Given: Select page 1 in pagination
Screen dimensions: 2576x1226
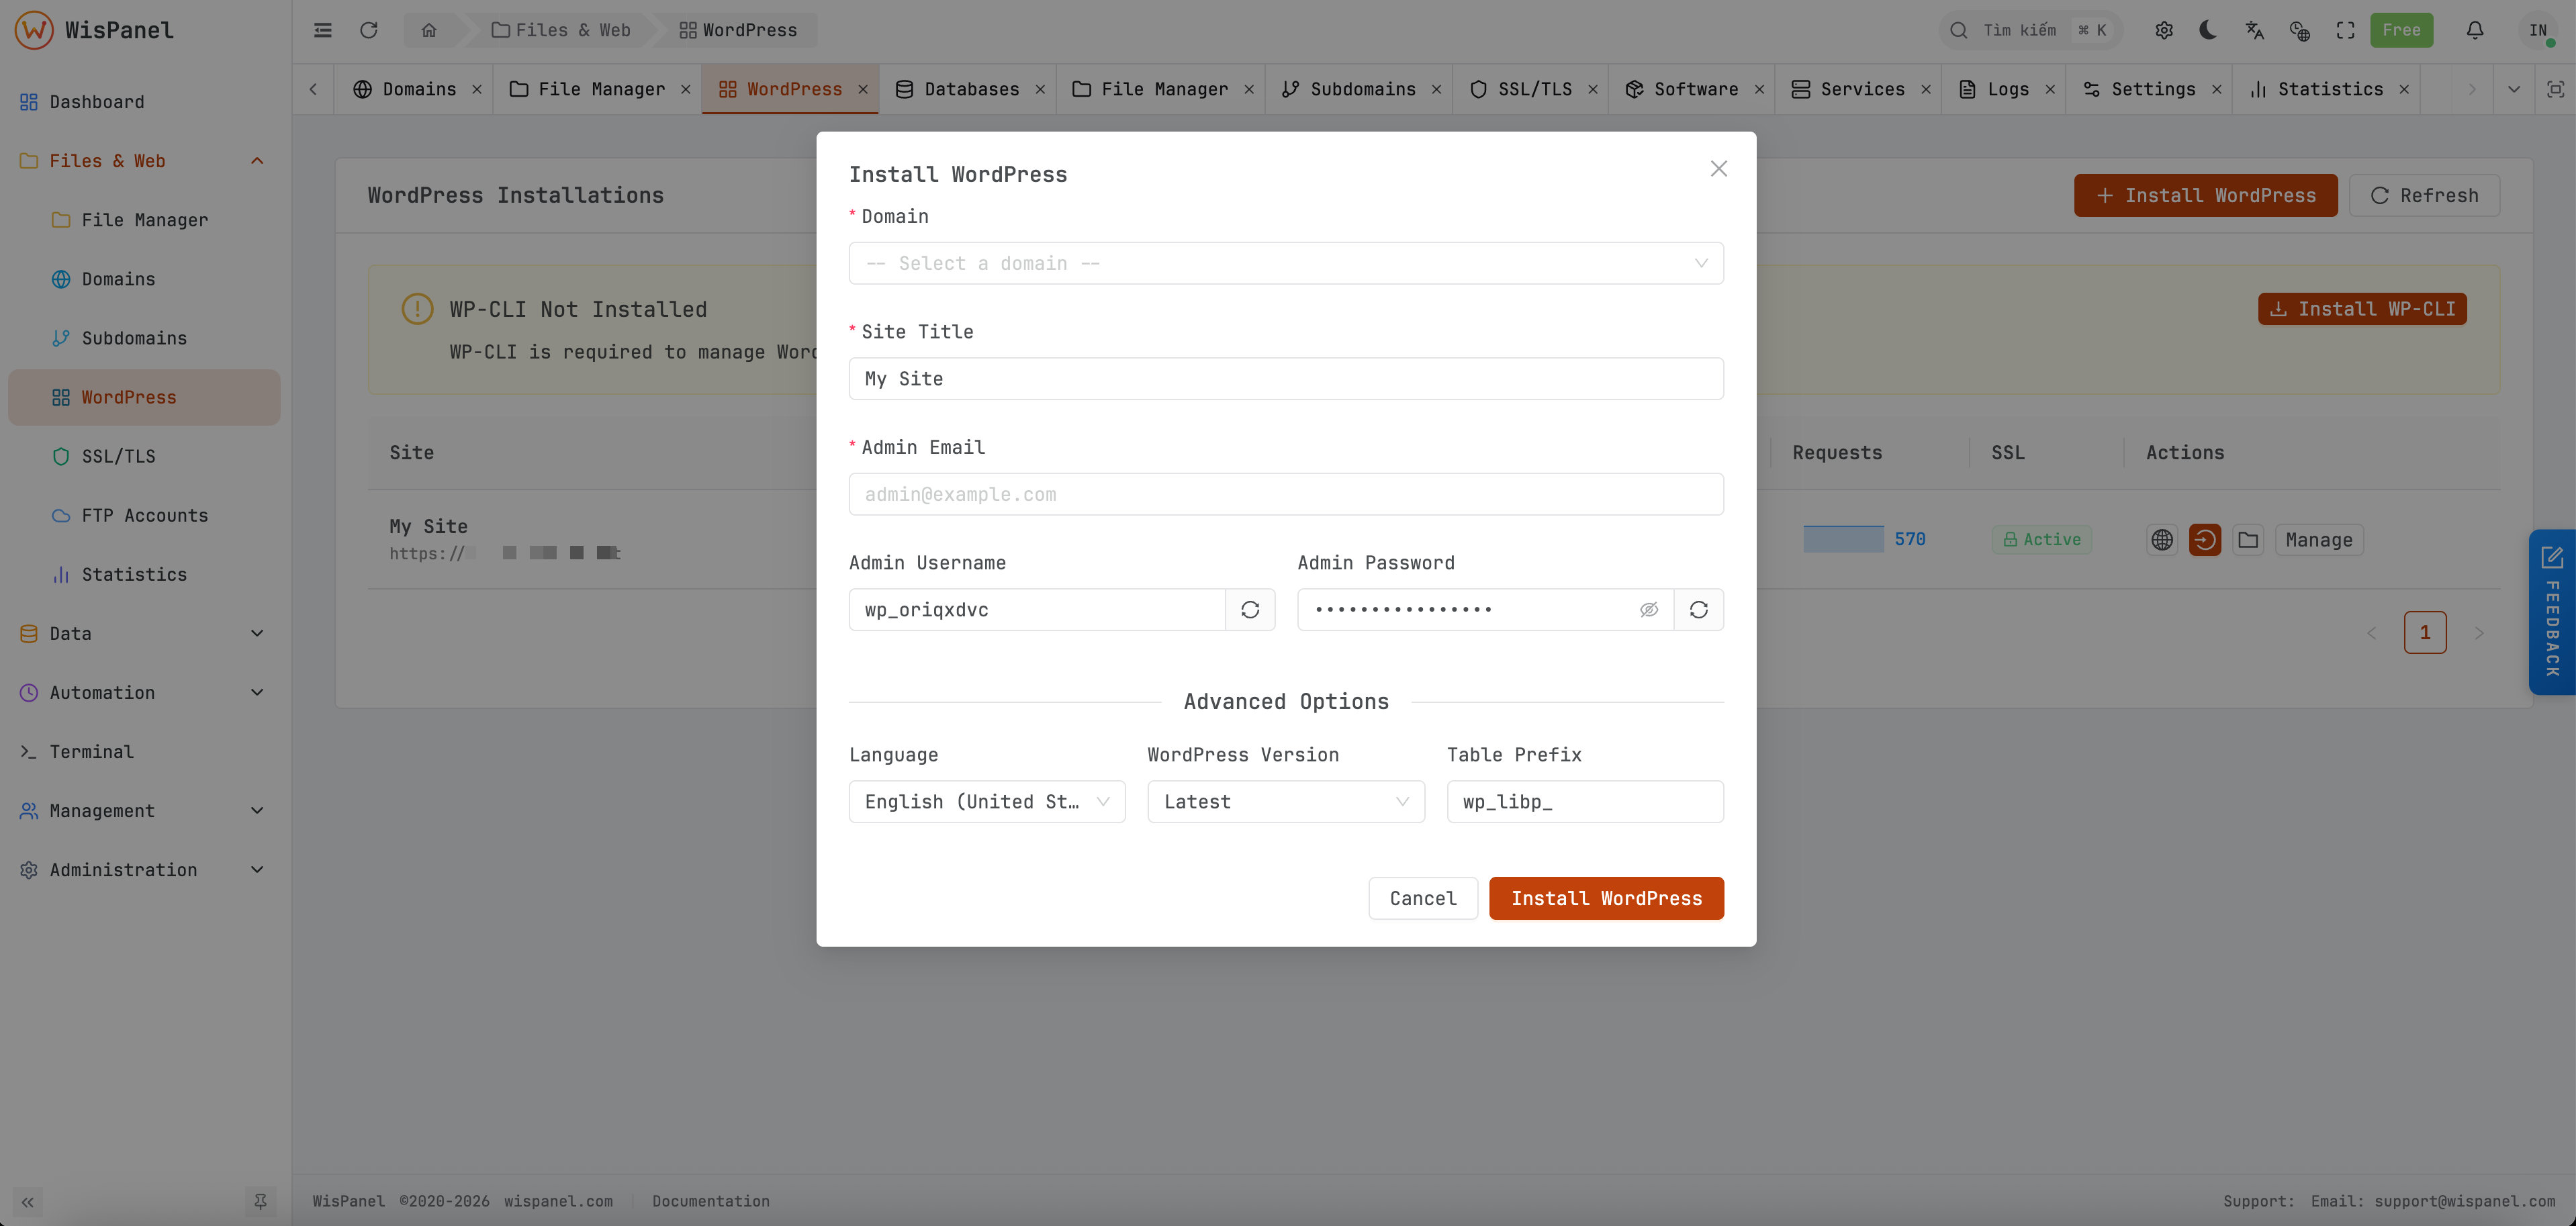Looking at the screenshot, I should click(2426, 632).
